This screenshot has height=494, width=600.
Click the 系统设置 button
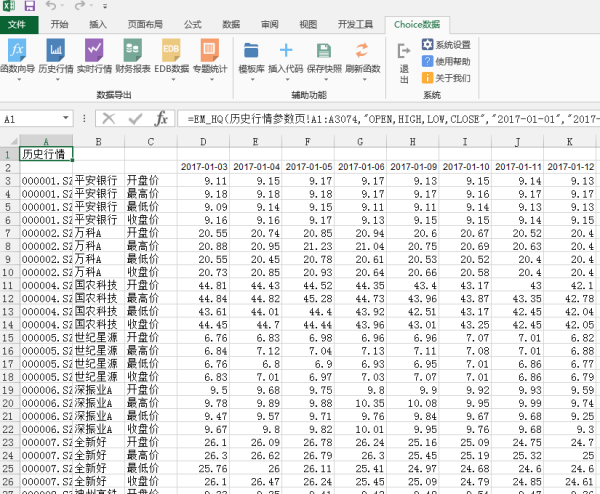click(x=445, y=45)
